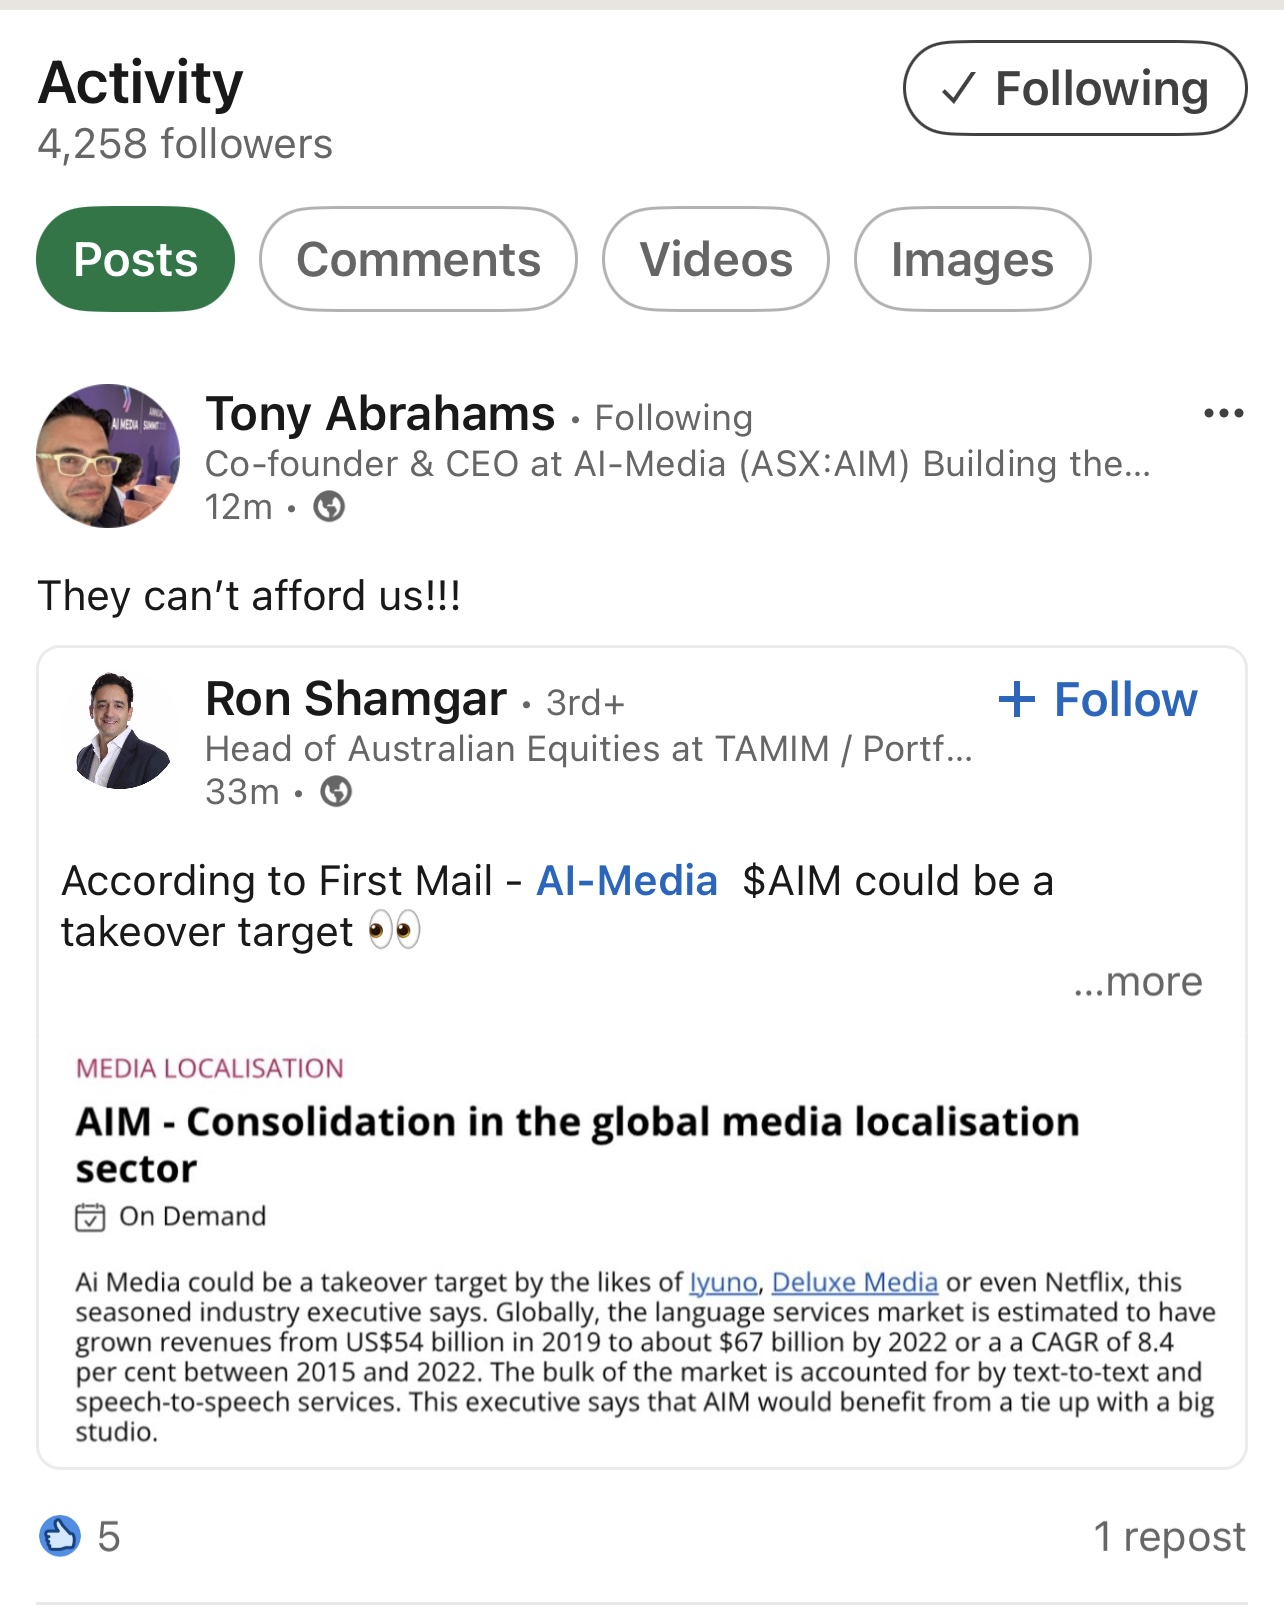Switch to the Videos tab
This screenshot has width=1284, height=1612.
716,259
